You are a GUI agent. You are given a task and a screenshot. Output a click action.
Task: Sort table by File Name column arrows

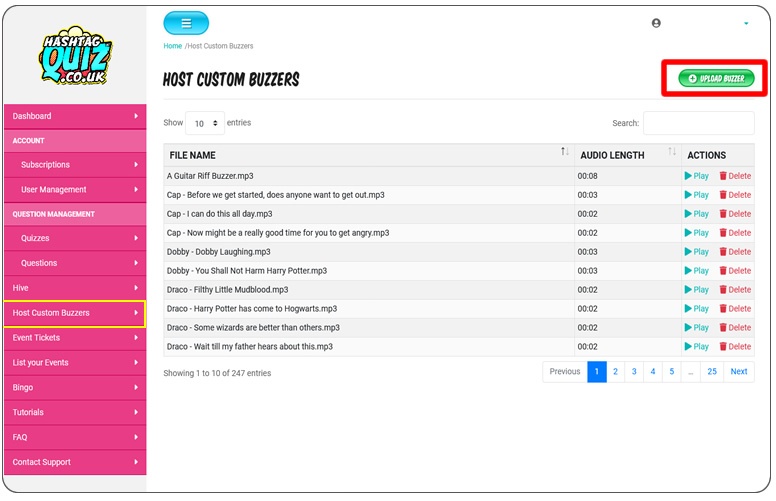pyautogui.click(x=565, y=151)
